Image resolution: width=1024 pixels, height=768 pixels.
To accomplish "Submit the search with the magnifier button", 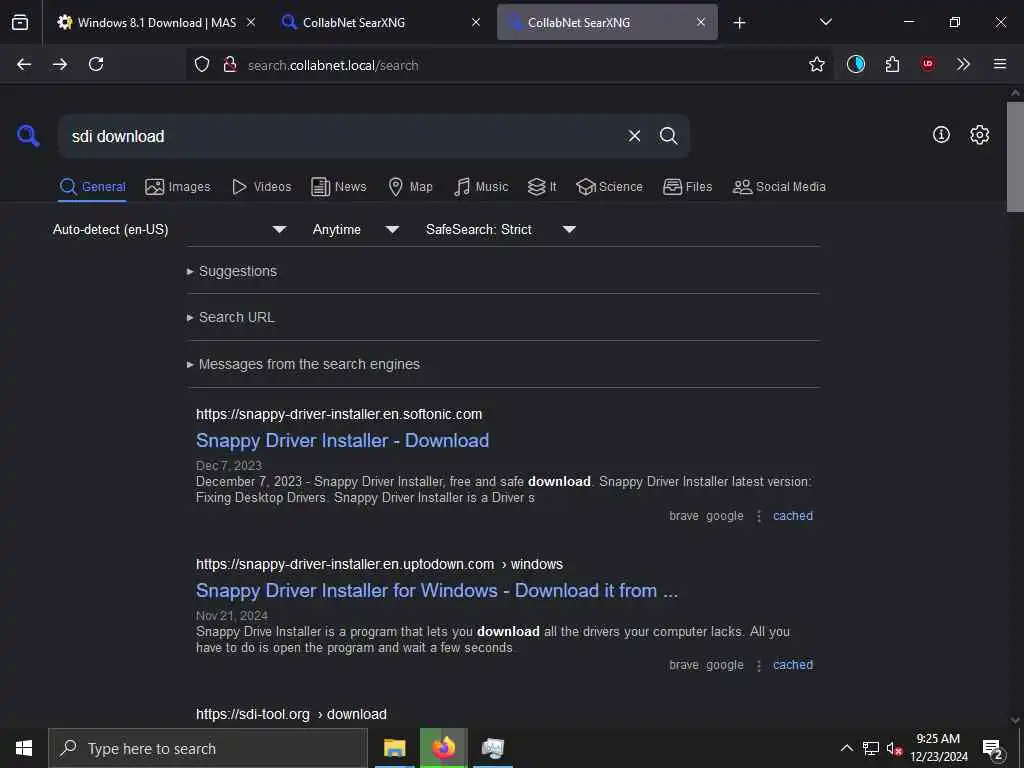I will tap(668, 136).
